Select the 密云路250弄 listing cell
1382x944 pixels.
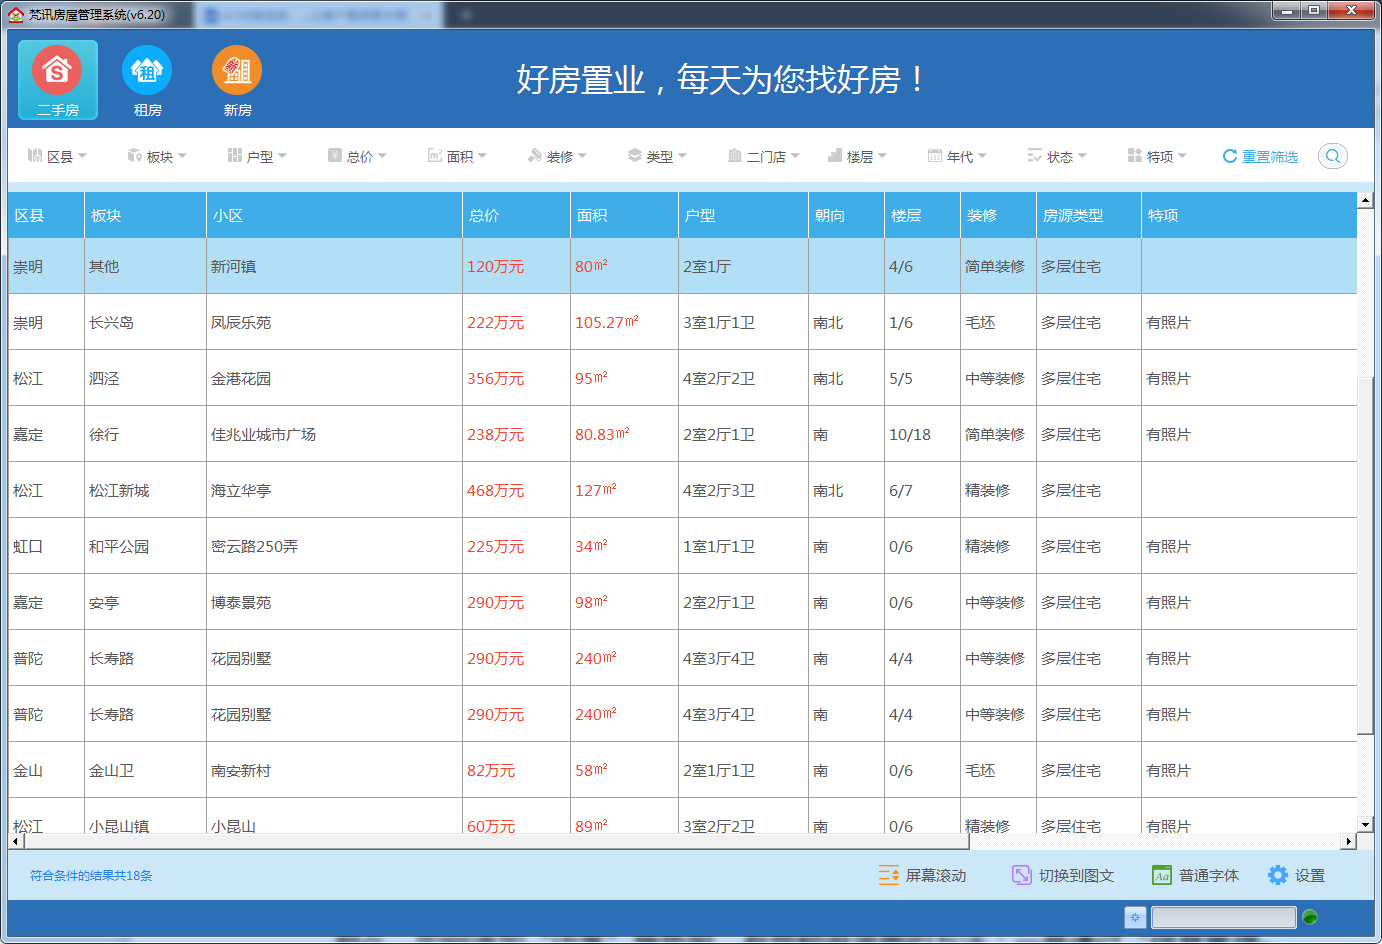tap(334, 546)
